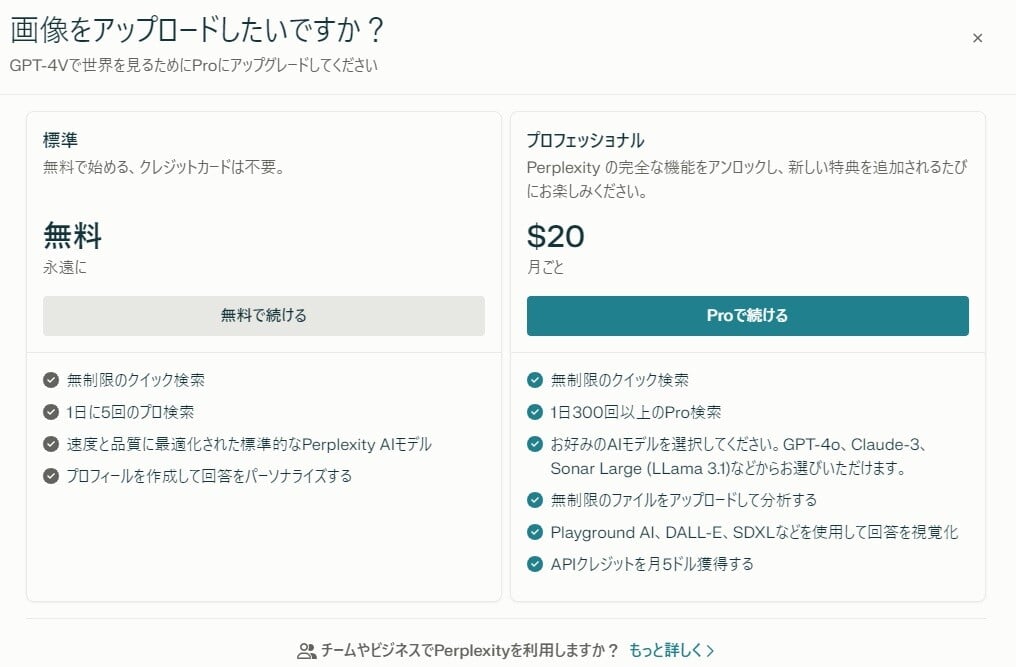The width and height of the screenshot is (1016, 667).
Task: Click the checkmark icon beside 無制限のクイック検索 on standard plan
Action: pos(51,380)
